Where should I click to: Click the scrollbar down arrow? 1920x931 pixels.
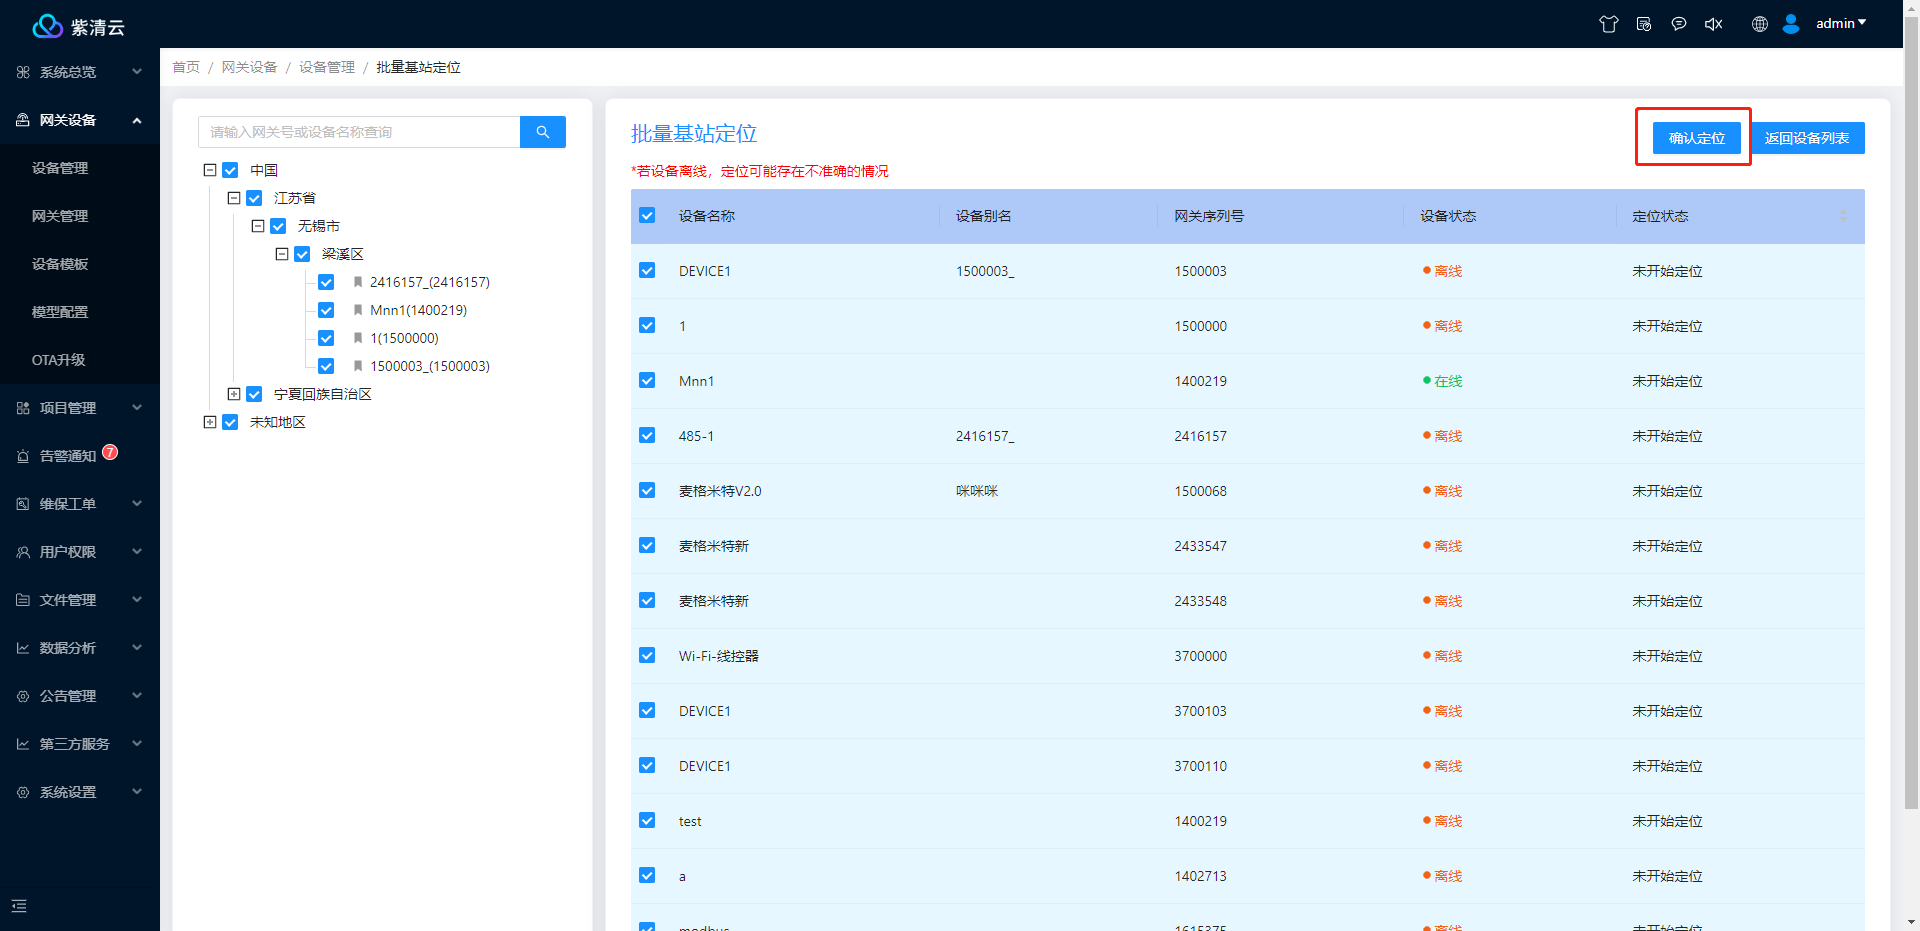tap(1911, 922)
